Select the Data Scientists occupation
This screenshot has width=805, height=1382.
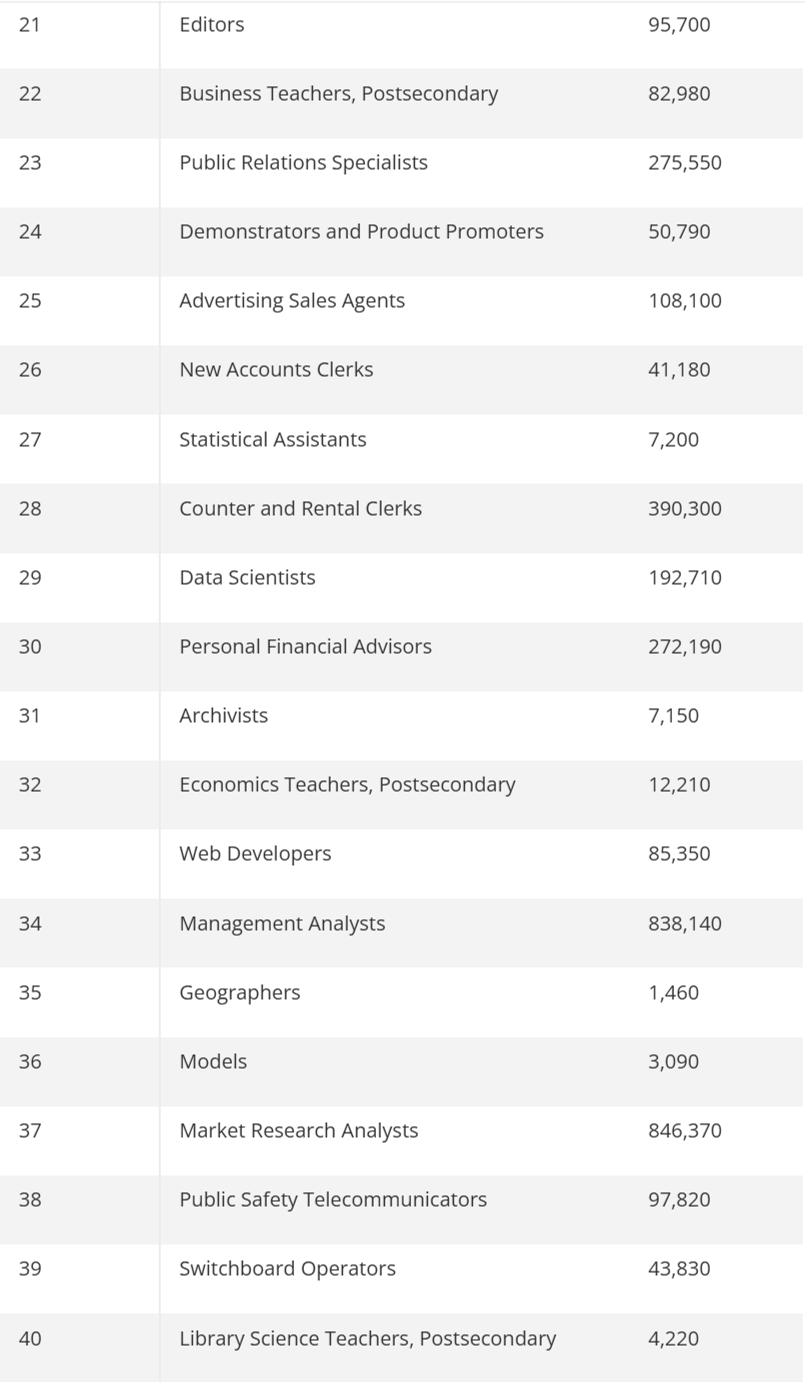coord(247,578)
